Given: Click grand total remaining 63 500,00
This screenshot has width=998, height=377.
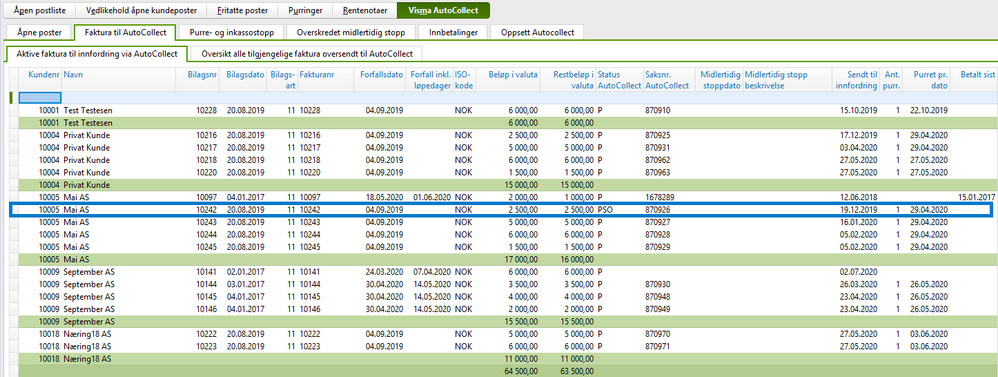Looking at the screenshot, I should (x=577, y=370).
